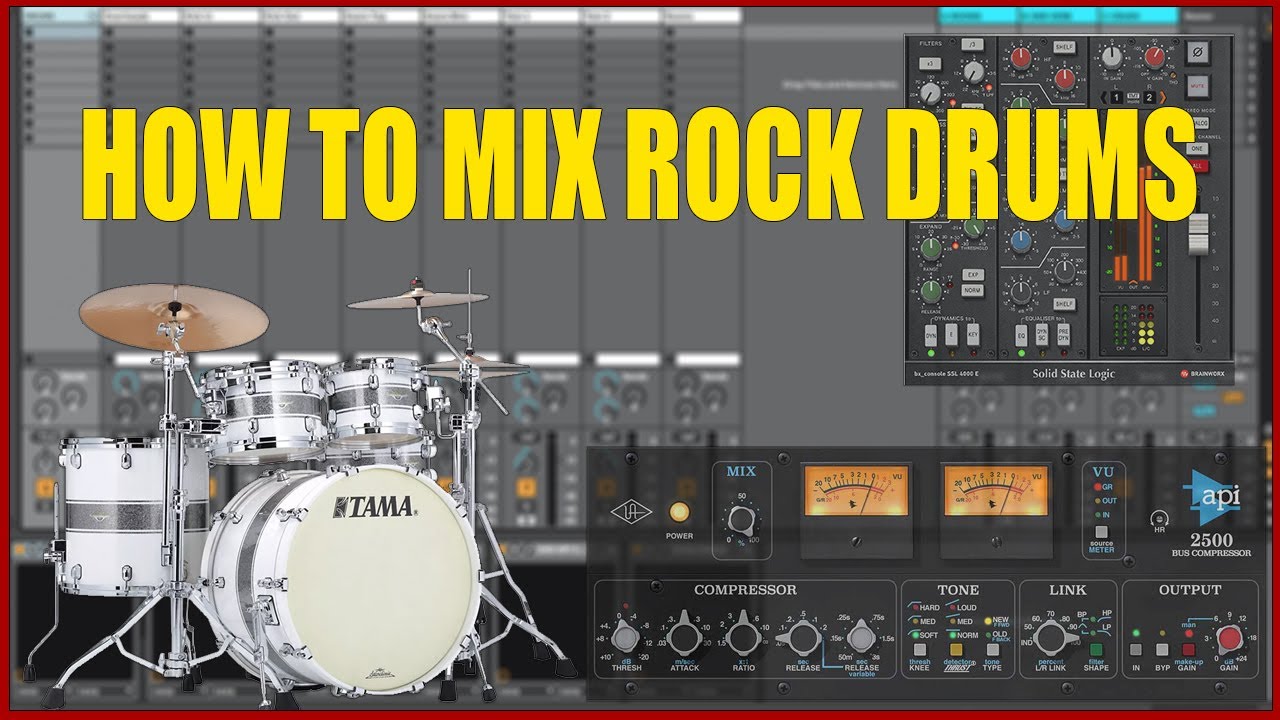The width and height of the screenshot is (1280, 720).
Task: Click the NORM button on SSL console
Action: [973, 290]
